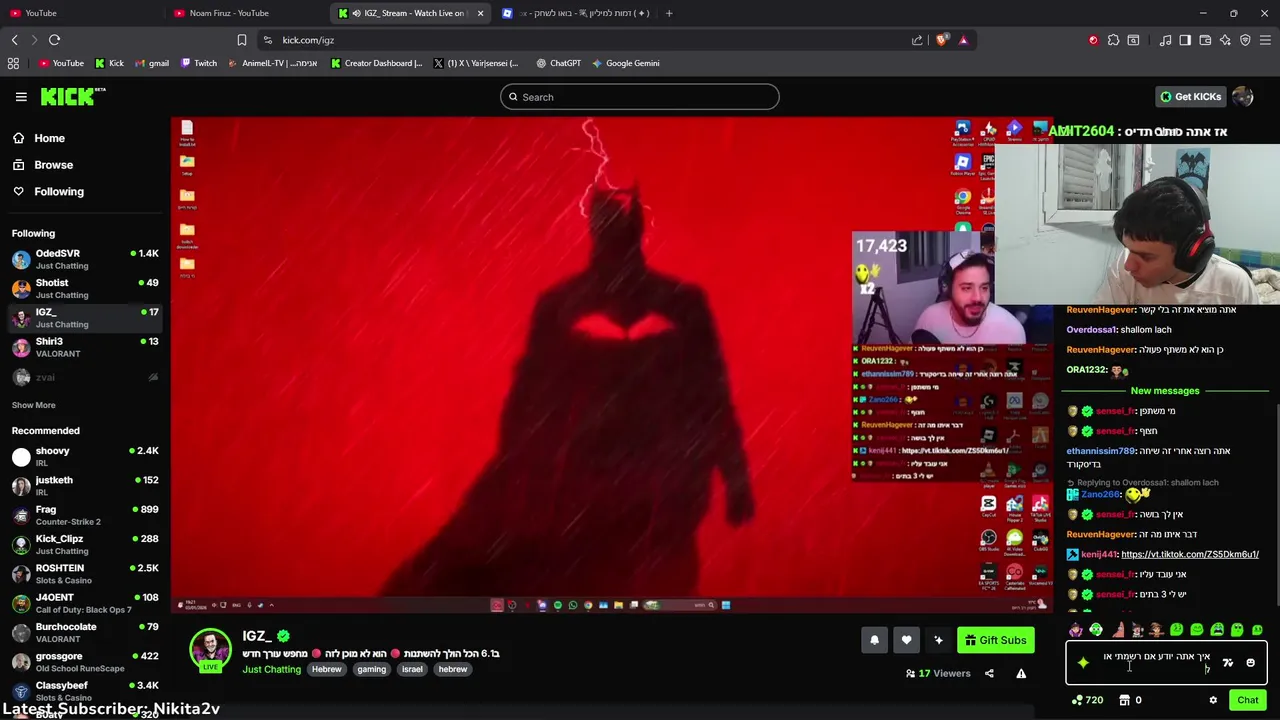
Task: Open browser extensions puzzle icon
Action: [x=1113, y=40]
